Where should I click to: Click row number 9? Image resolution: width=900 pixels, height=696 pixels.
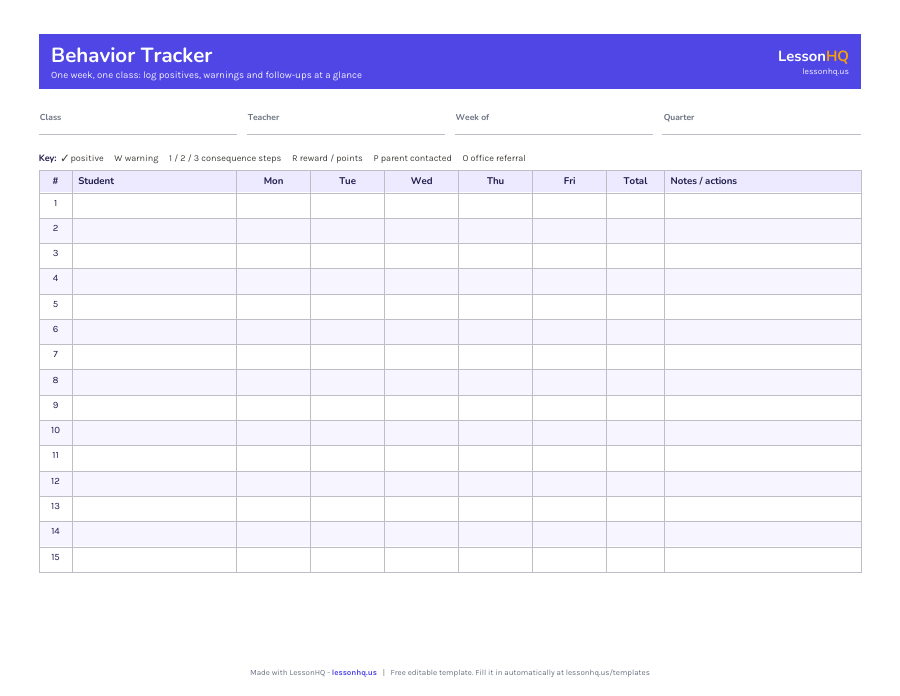coord(56,405)
